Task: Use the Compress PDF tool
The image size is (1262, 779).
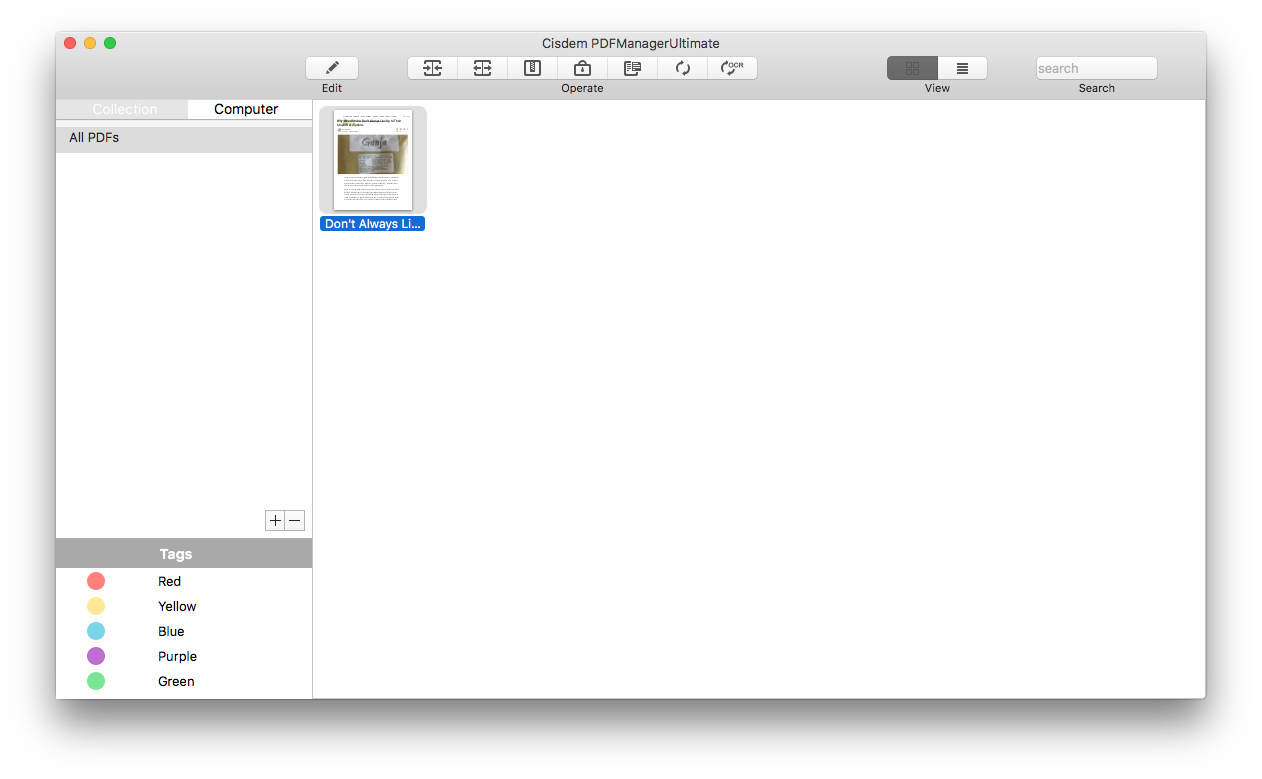Action: coord(532,67)
